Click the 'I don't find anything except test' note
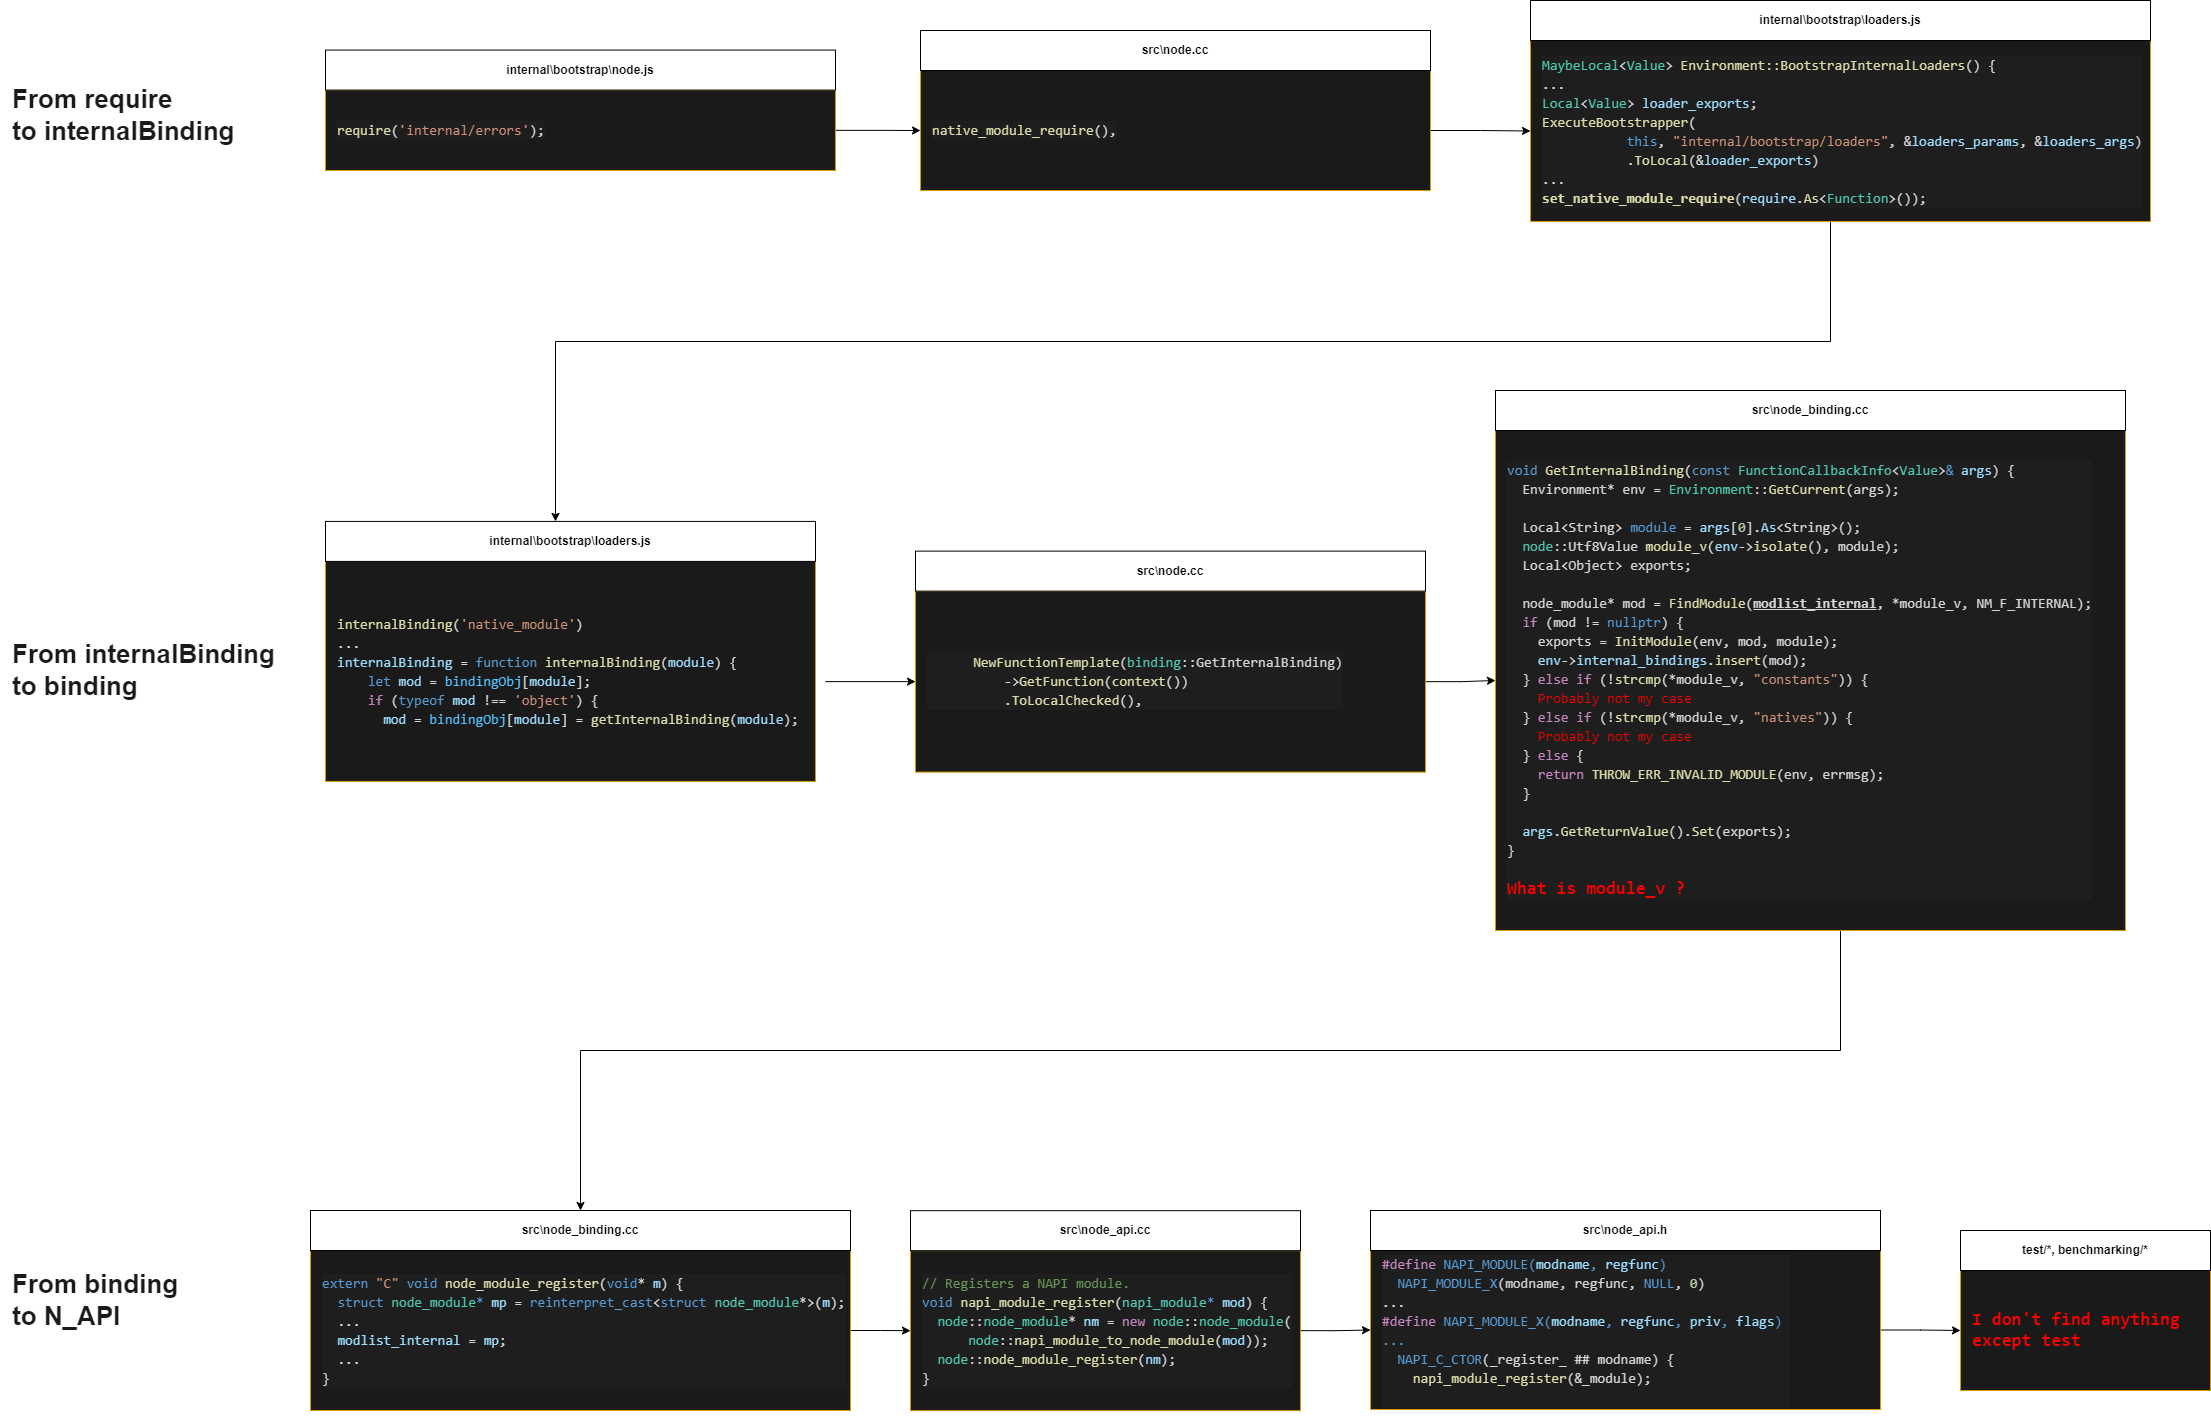Viewport: 2211px width, 1420px height. coord(2074,1330)
